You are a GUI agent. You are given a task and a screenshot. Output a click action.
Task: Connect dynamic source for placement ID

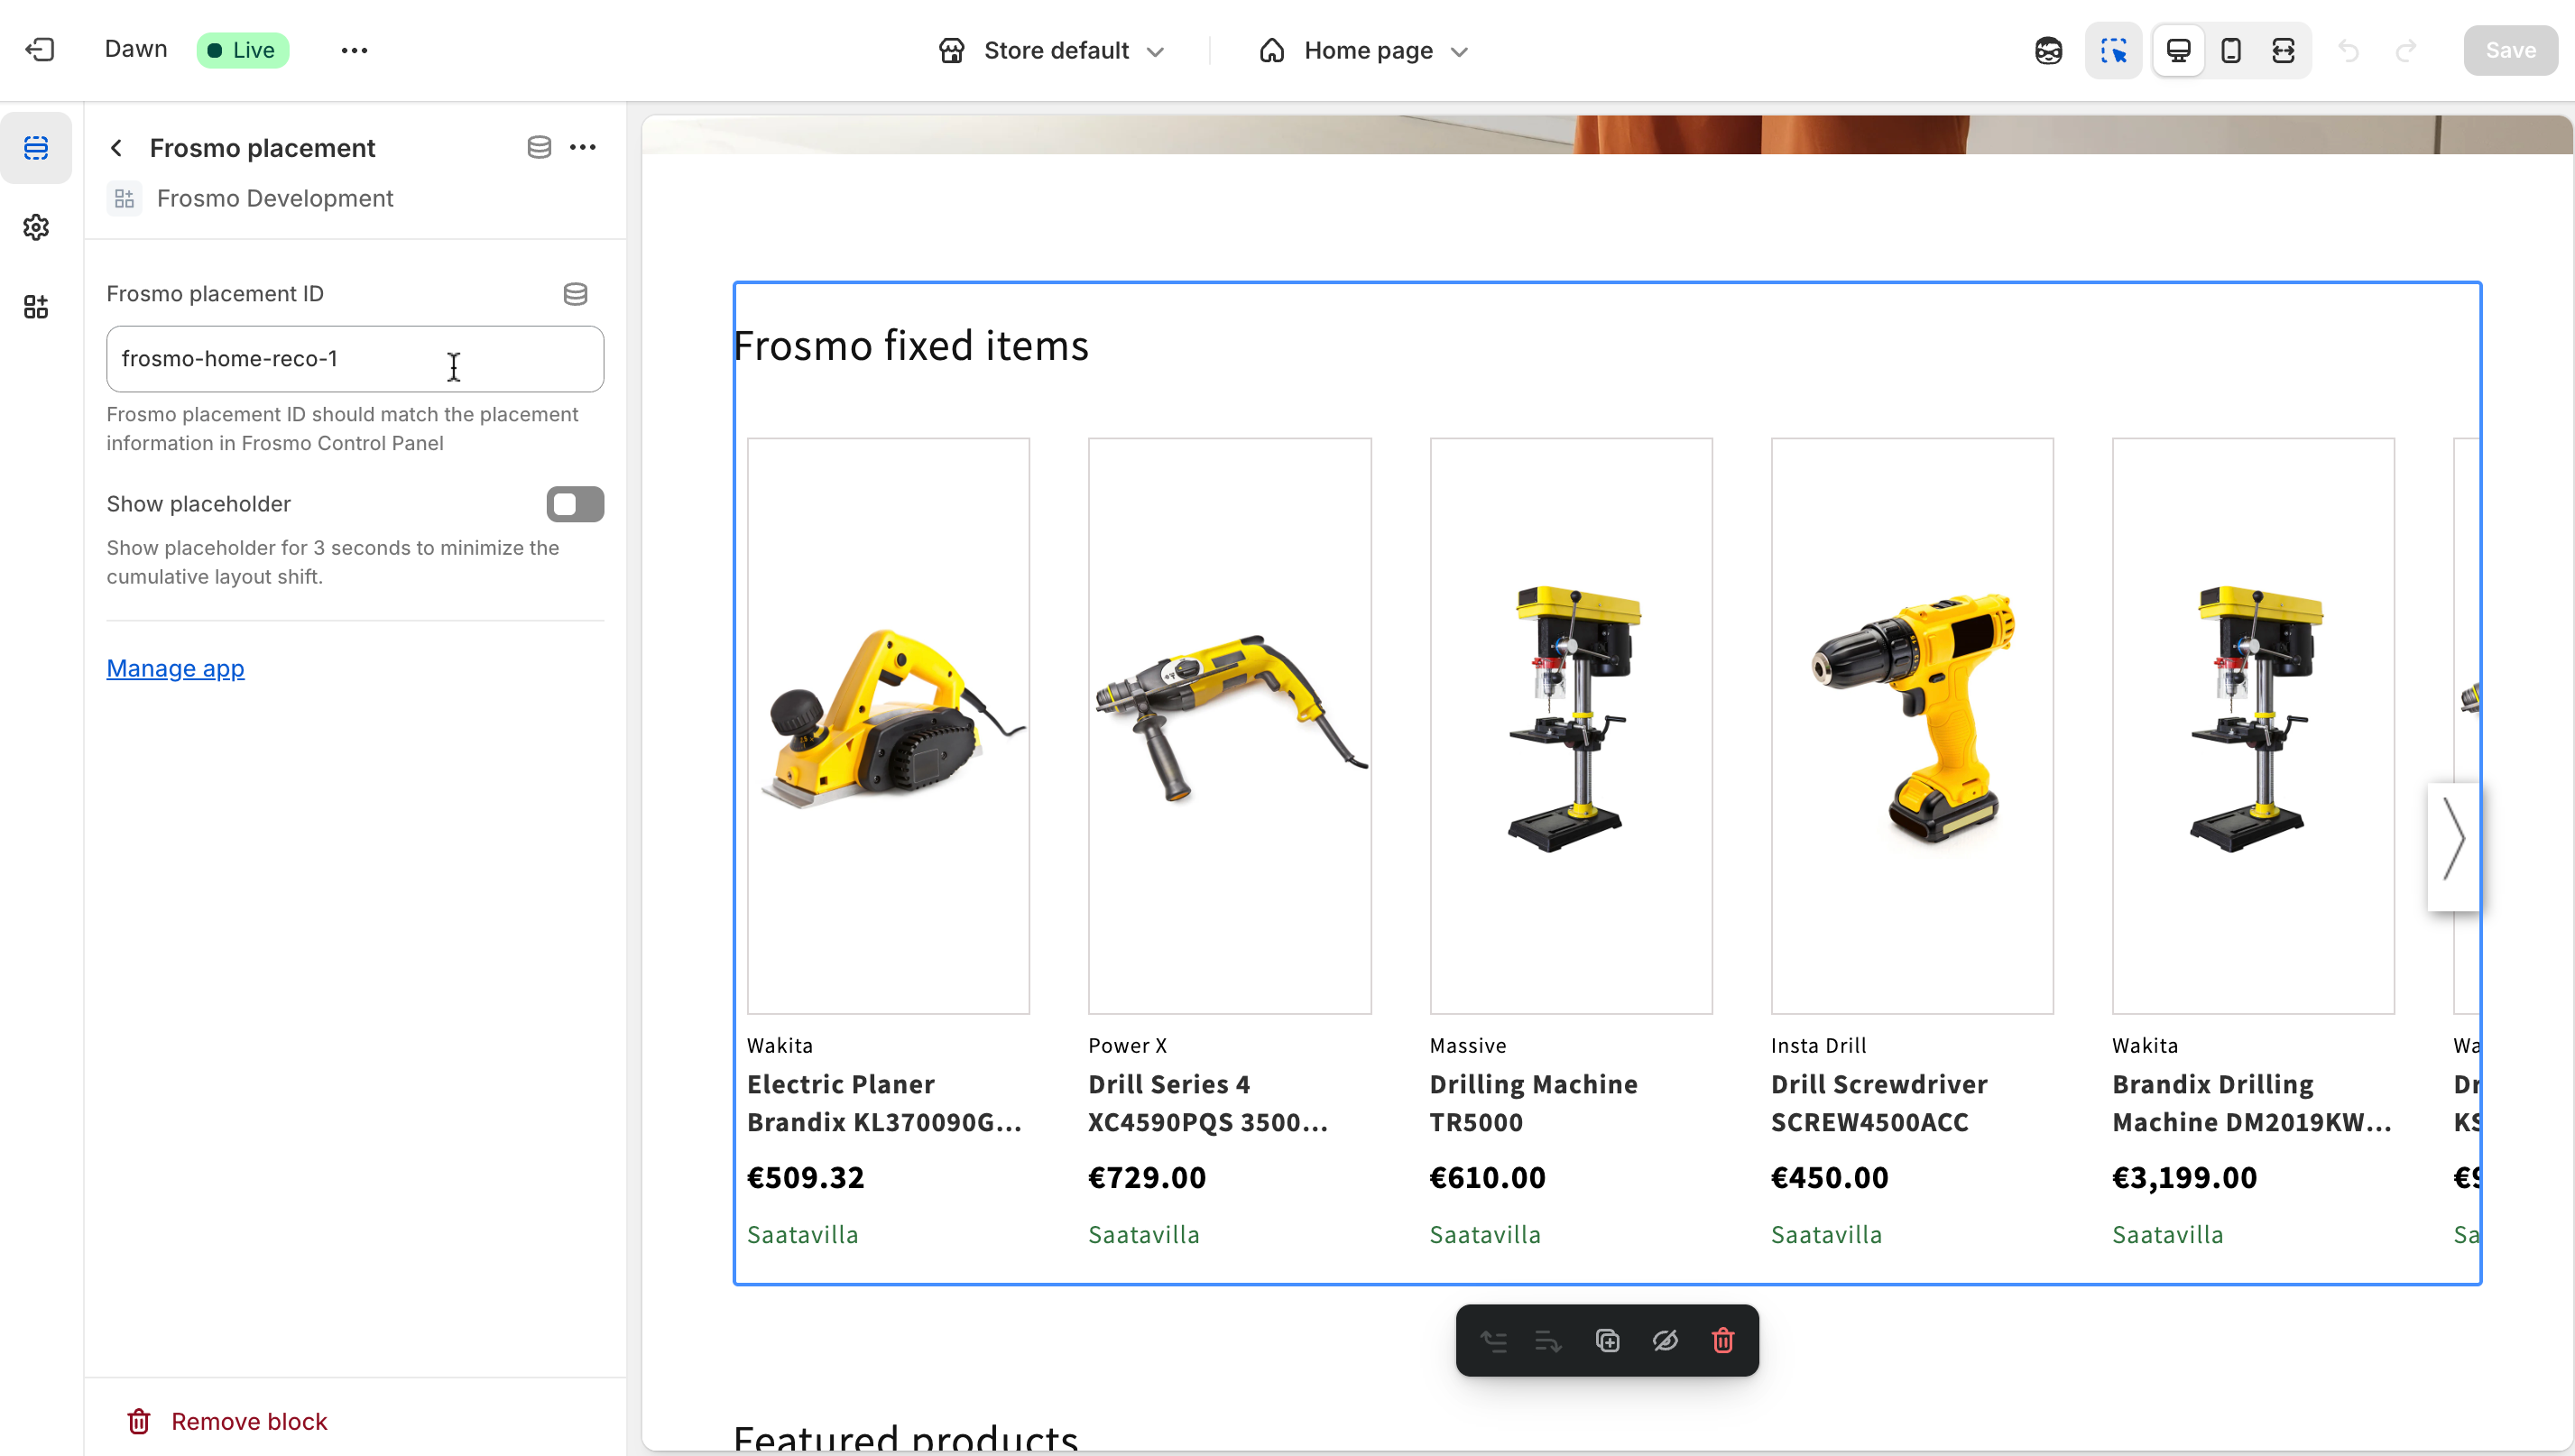pyautogui.click(x=575, y=294)
